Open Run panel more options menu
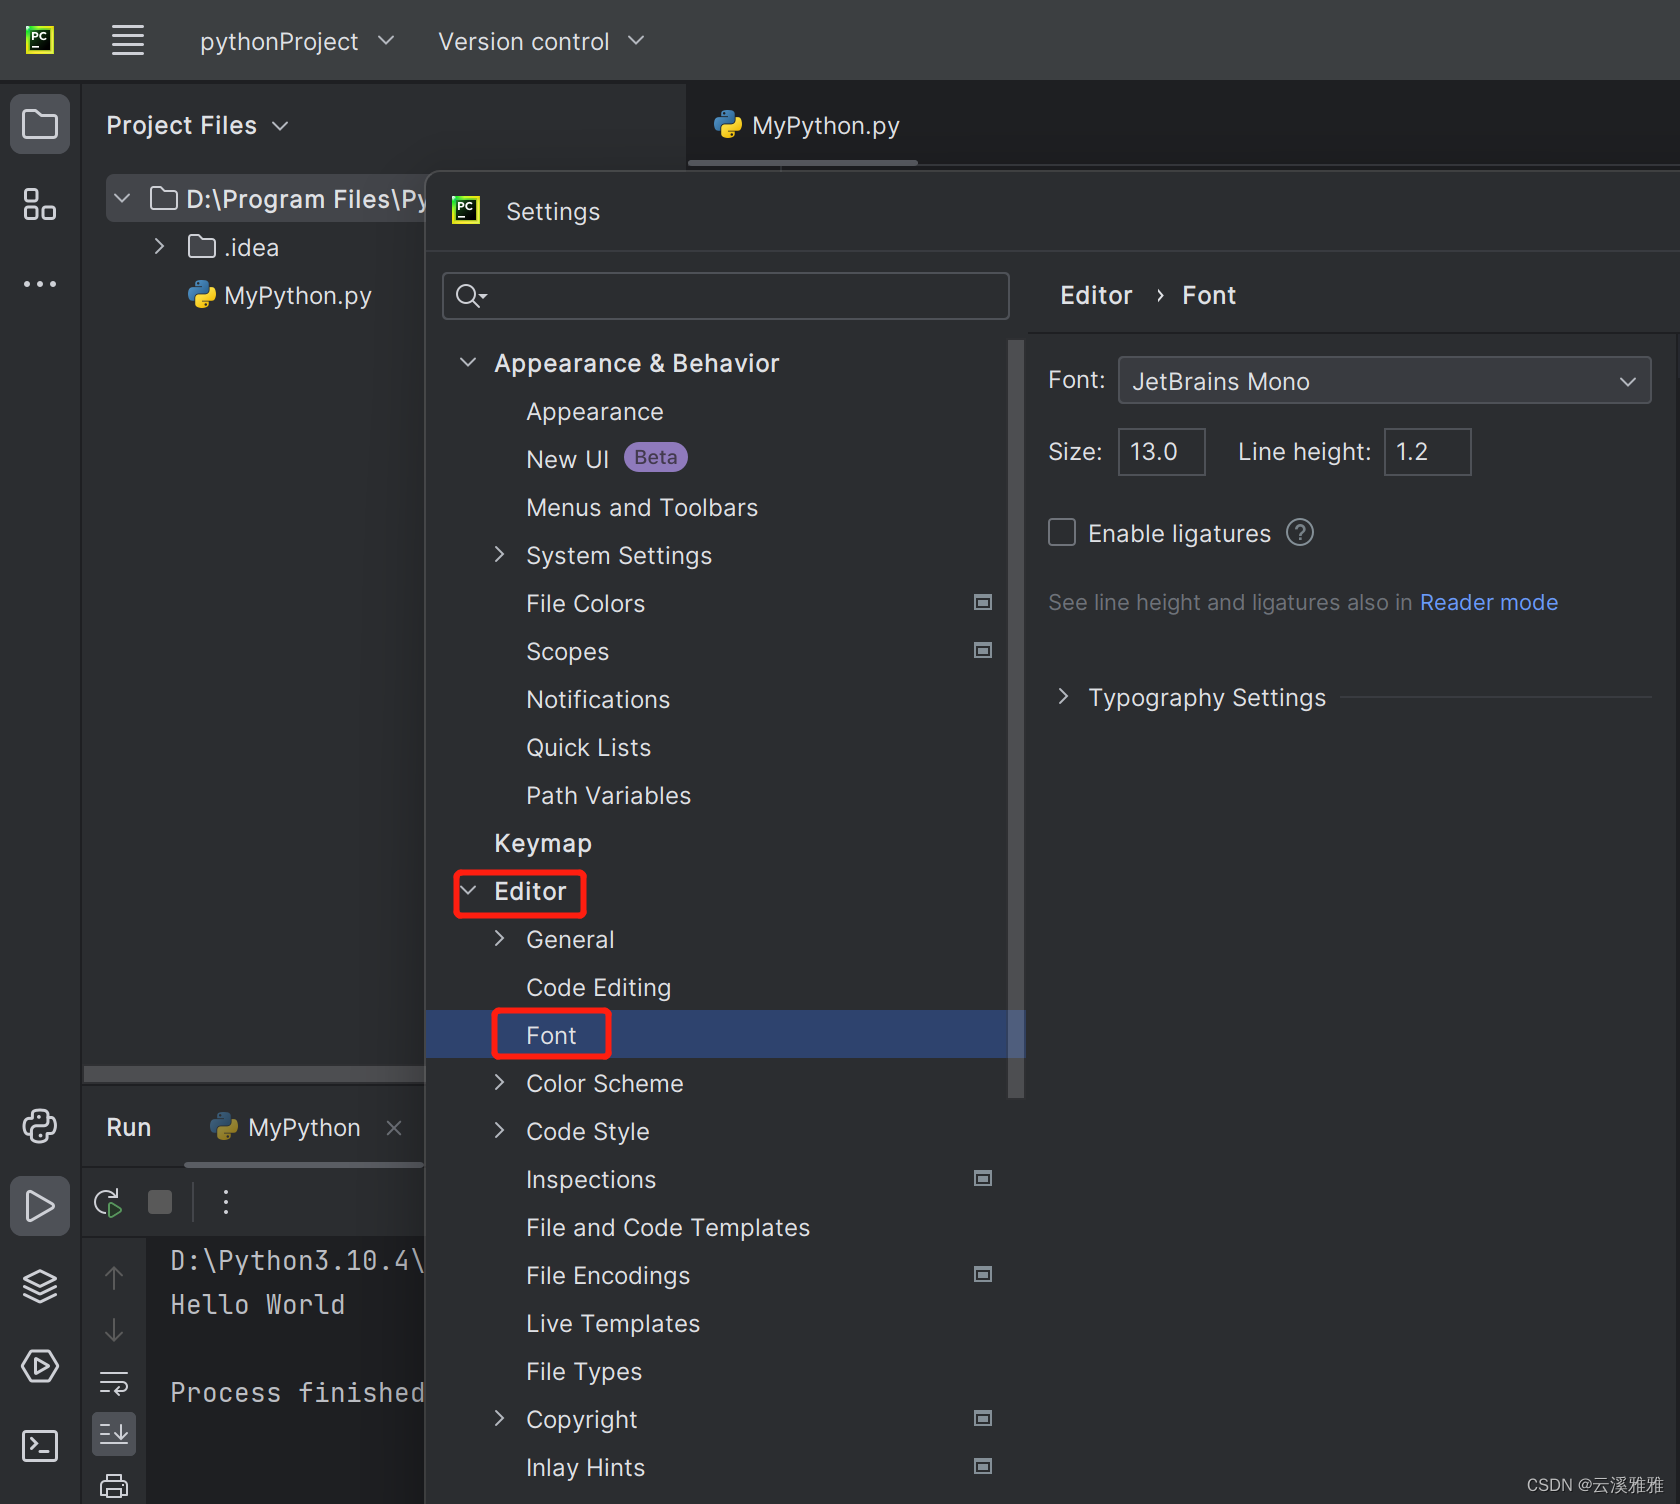The height and width of the screenshot is (1504, 1680). coord(226,1202)
